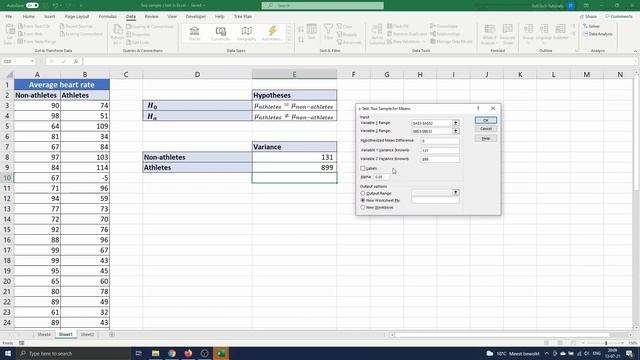Viewport: 640px width, 360px height.
Task: Click OK in the z-Test dialog
Action: 486,120
